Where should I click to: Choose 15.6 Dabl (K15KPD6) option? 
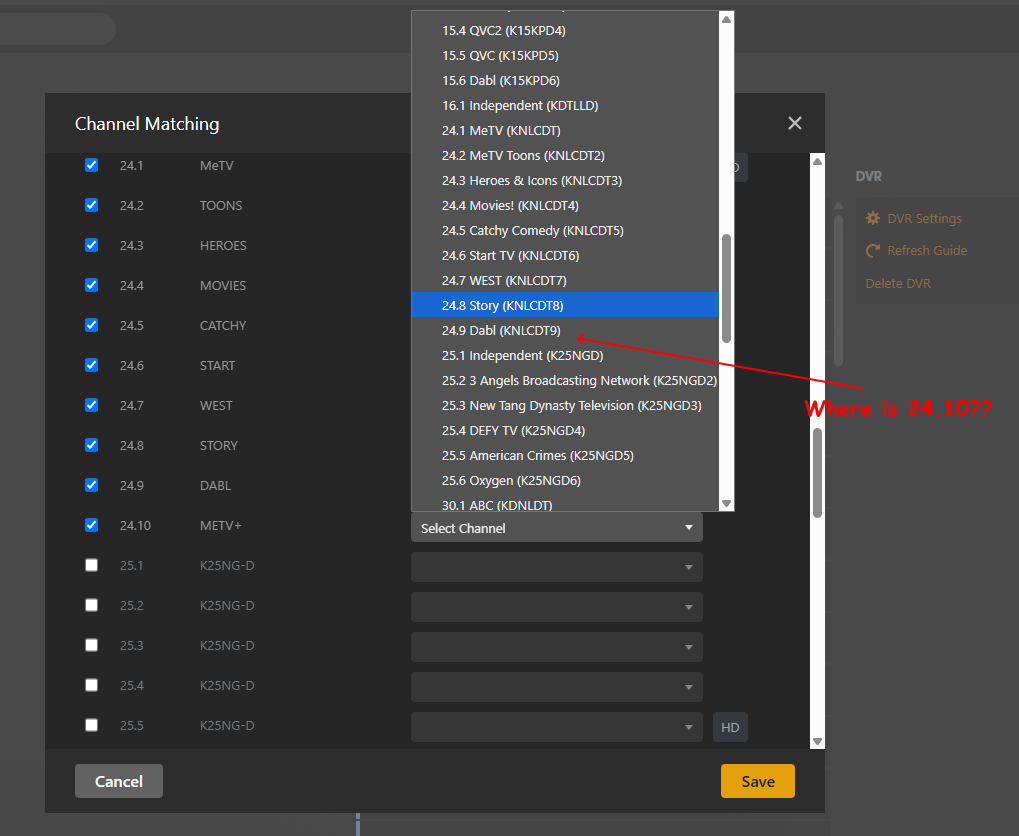click(x=565, y=81)
